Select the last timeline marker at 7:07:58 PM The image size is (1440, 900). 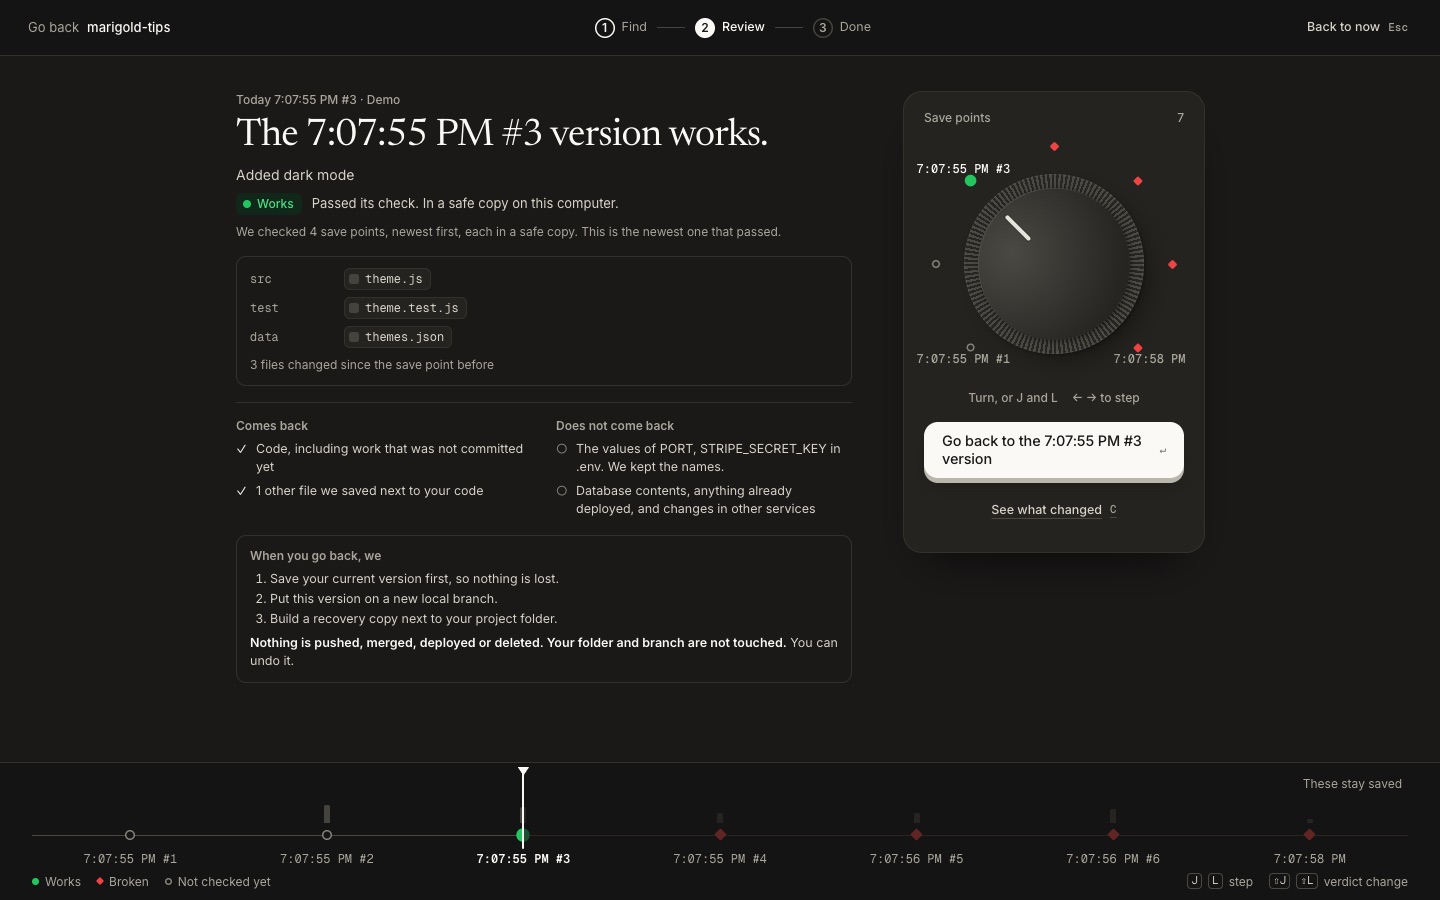pyautogui.click(x=1310, y=834)
